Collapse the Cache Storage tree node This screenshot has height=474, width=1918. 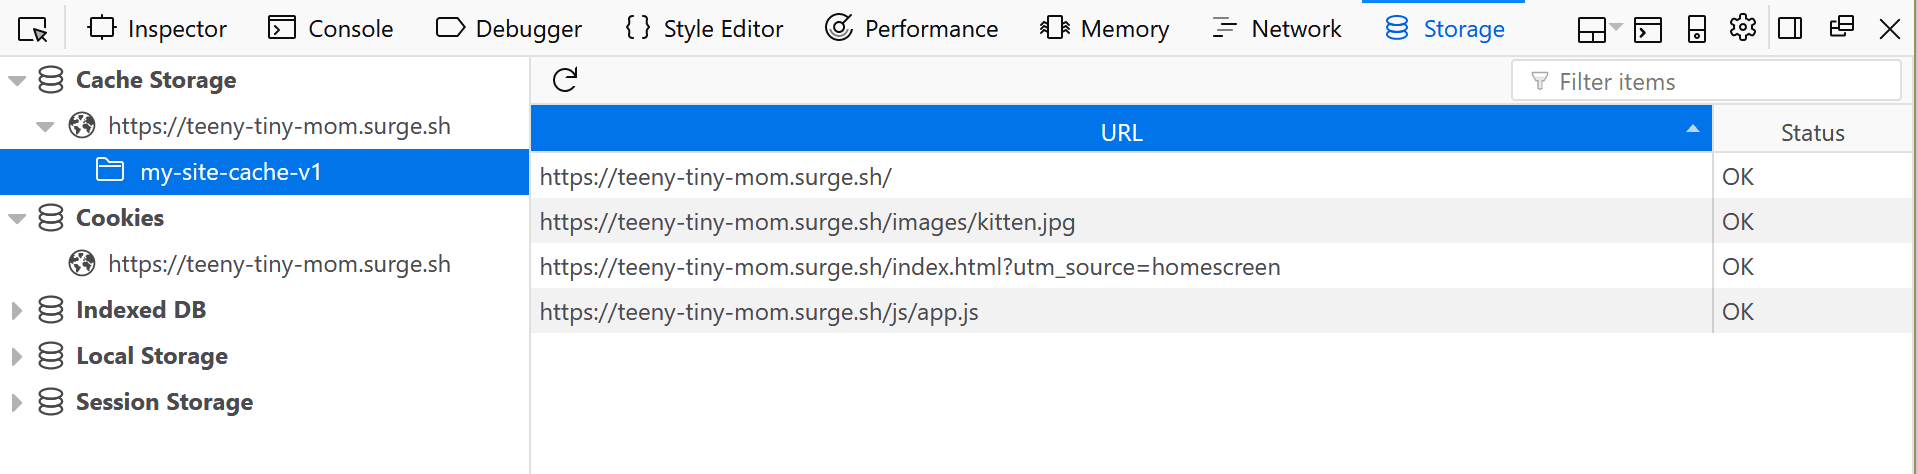17,81
